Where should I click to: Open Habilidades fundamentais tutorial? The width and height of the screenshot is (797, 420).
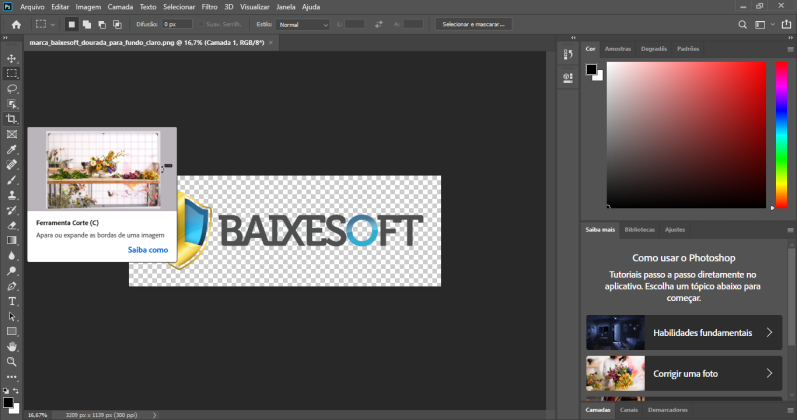[684, 333]
